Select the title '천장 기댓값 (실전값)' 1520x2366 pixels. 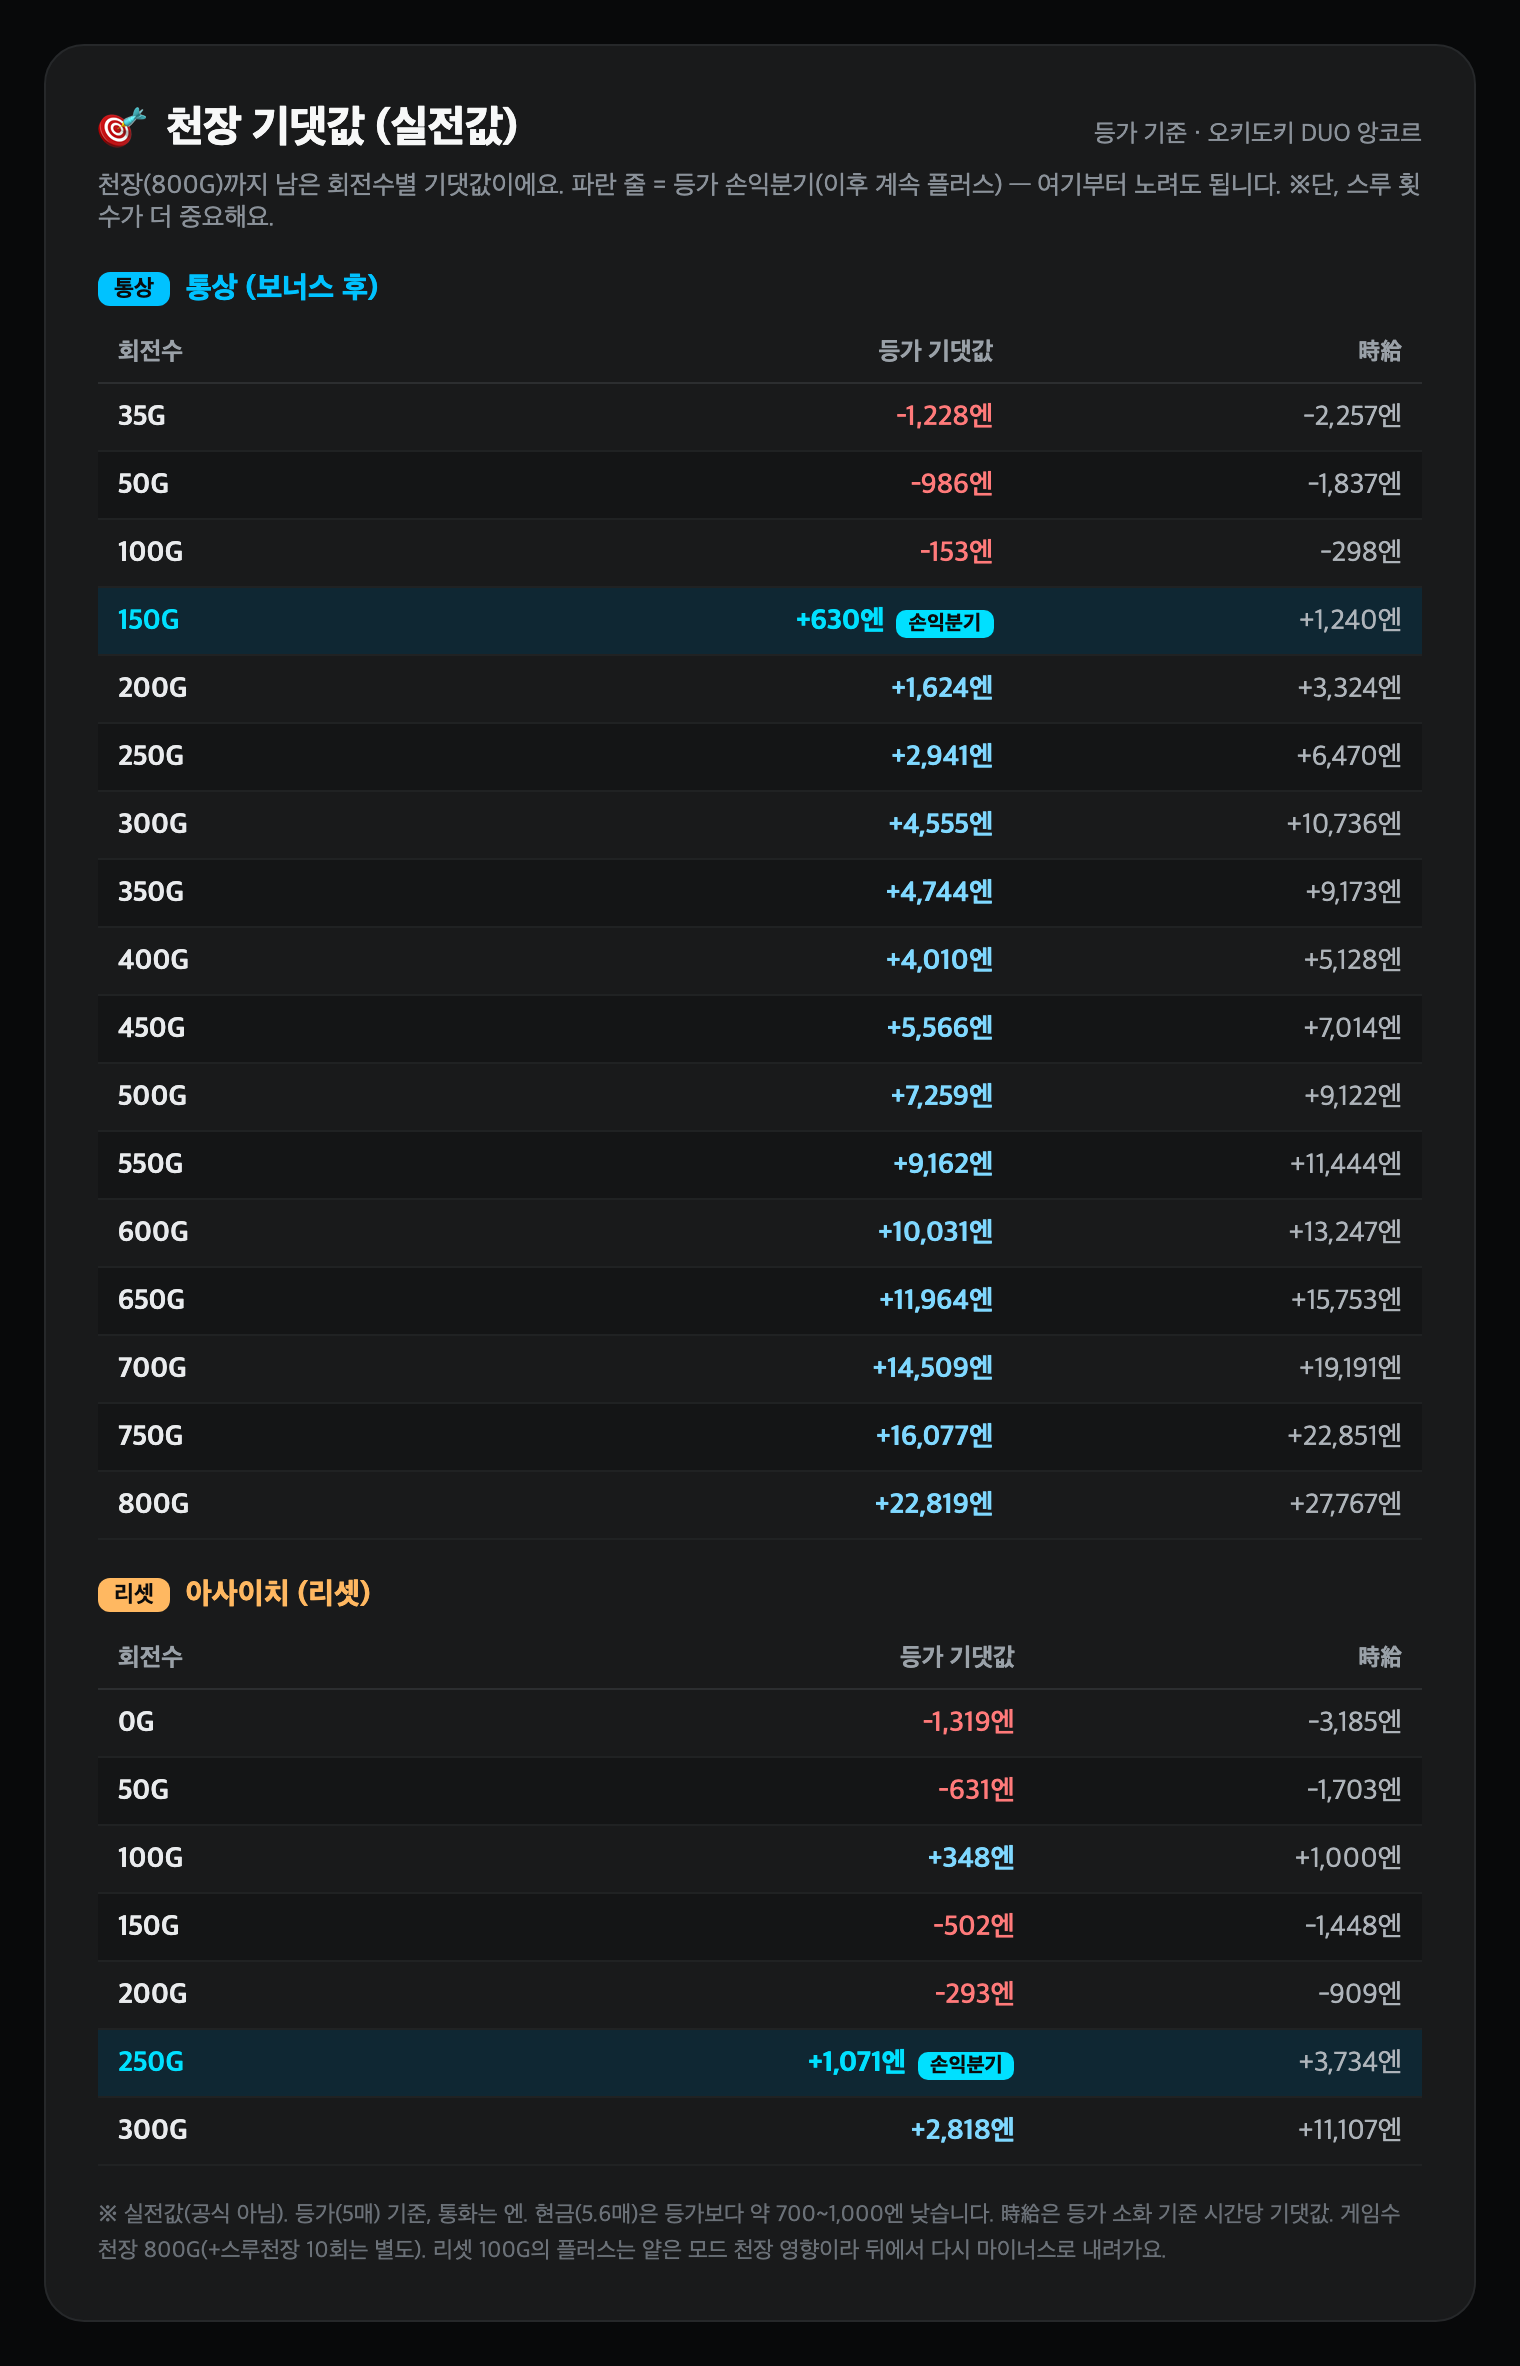point(342,126)
